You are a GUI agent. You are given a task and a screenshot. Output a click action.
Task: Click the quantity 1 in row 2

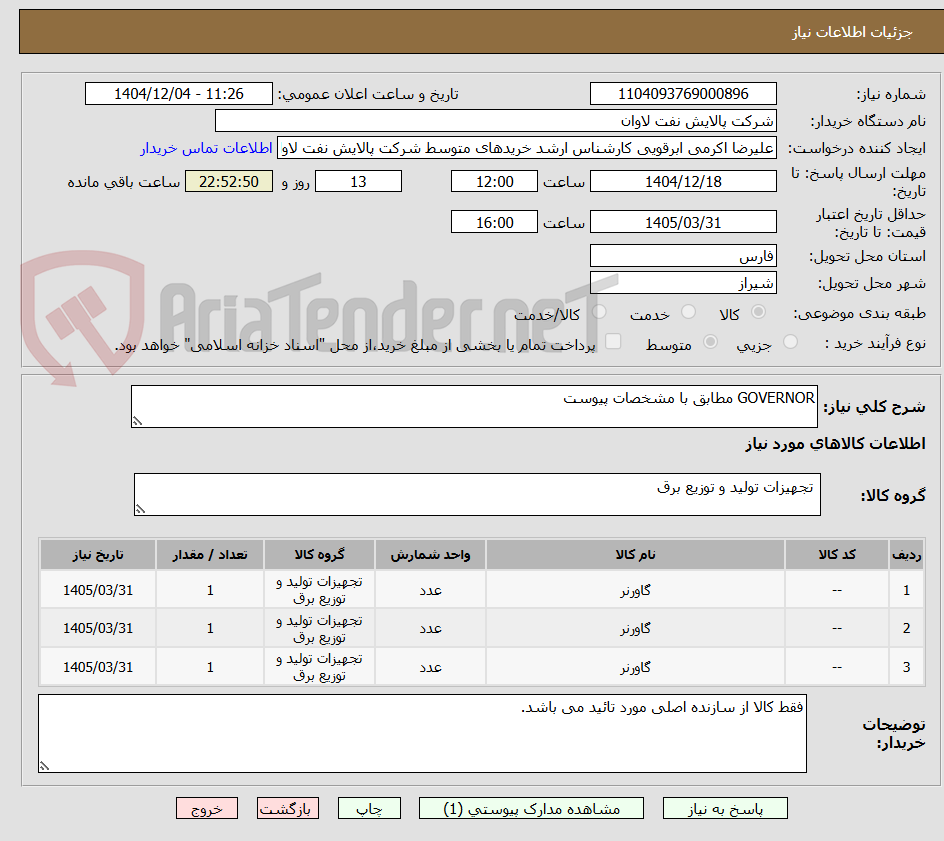coord(210,628)
